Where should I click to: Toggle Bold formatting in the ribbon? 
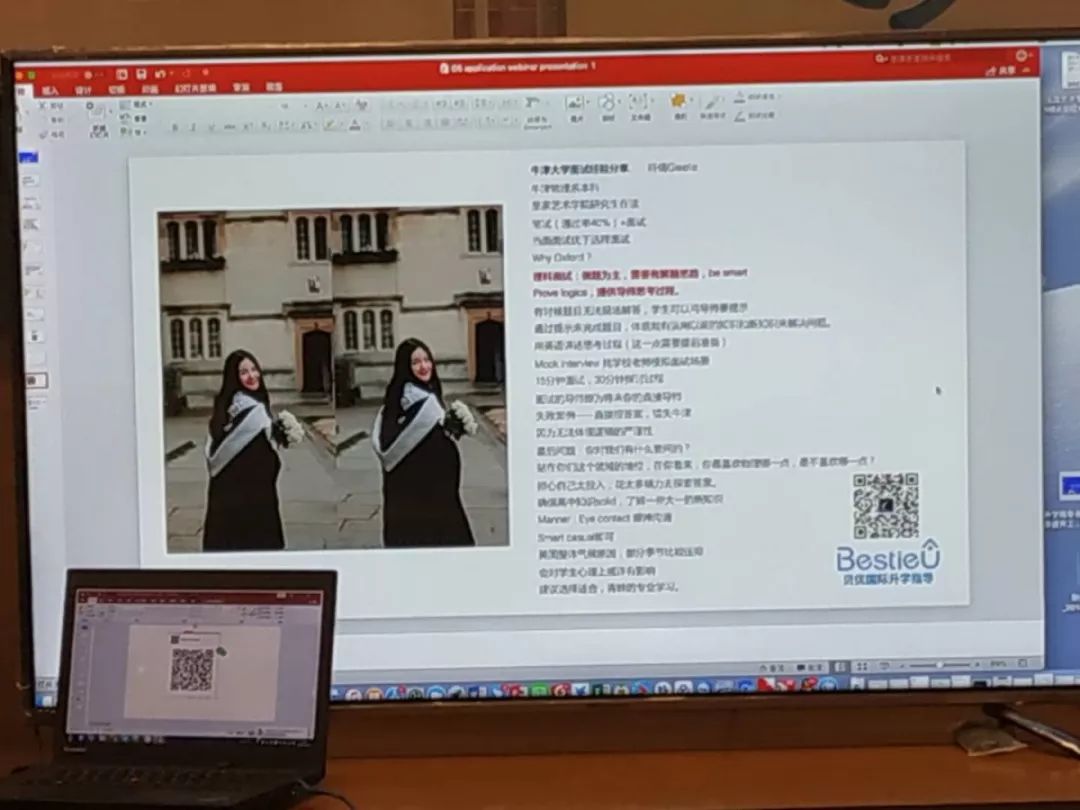click(x=175, y=127)
